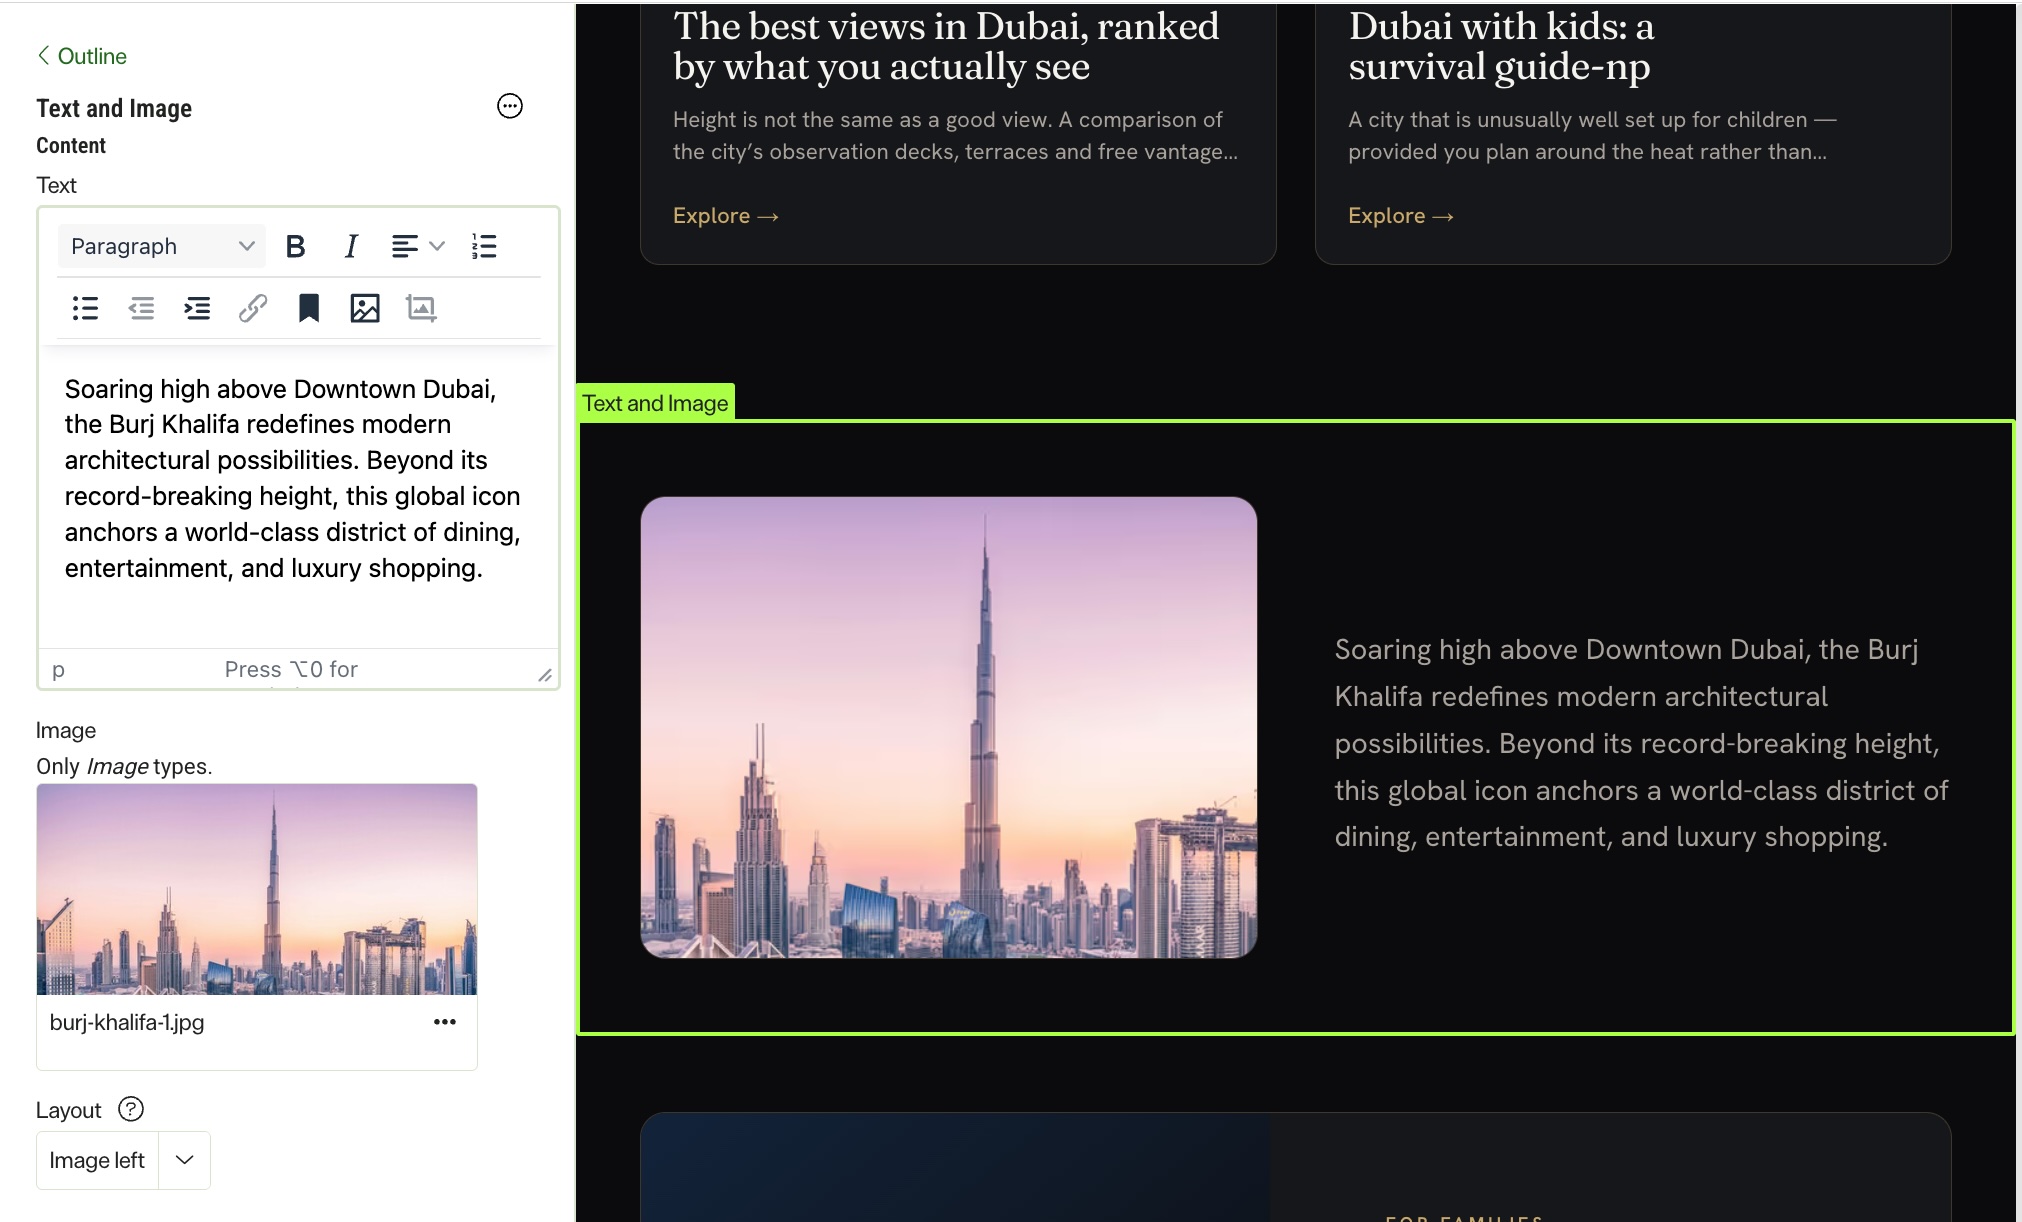Select the Text and Image block label

(655, 403)
